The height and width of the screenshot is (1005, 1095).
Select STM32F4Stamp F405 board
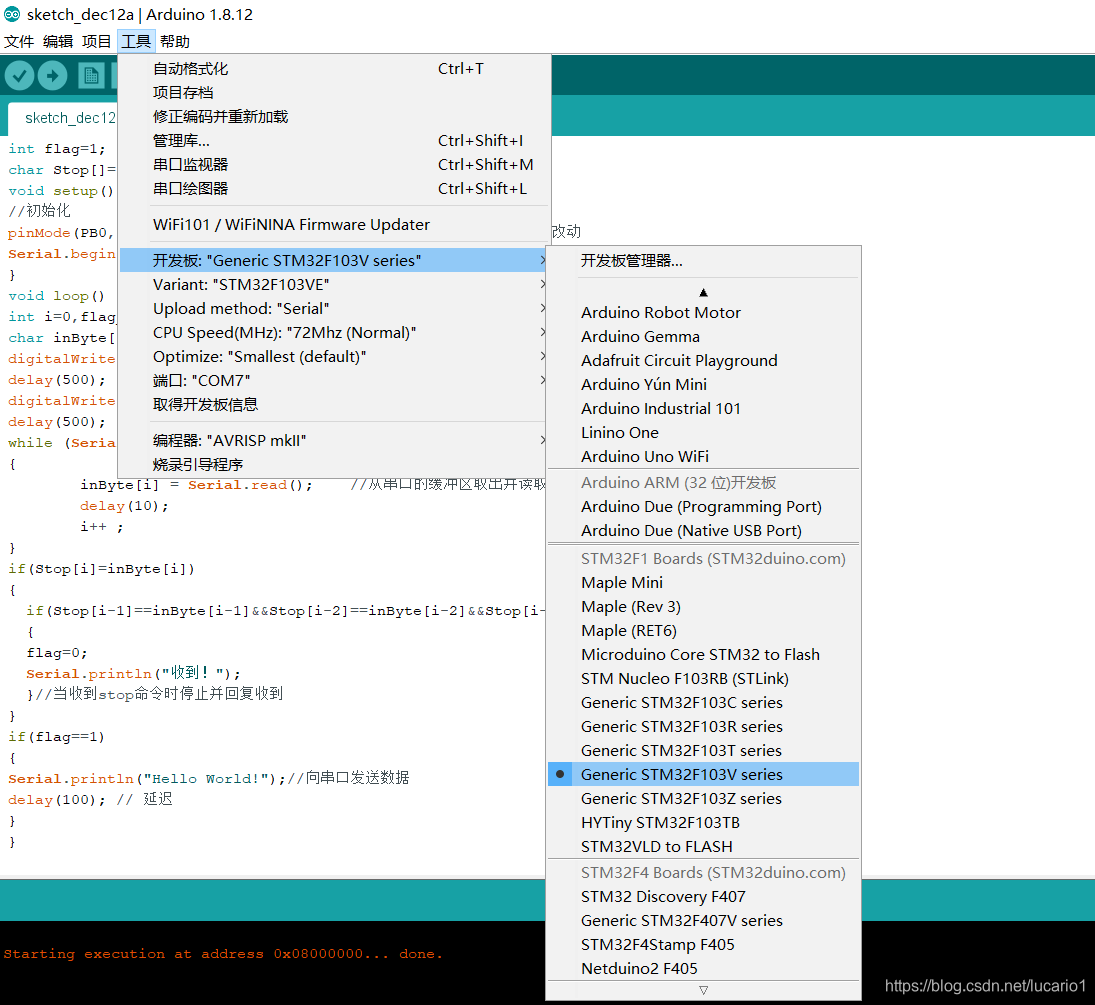coord(703,944)
